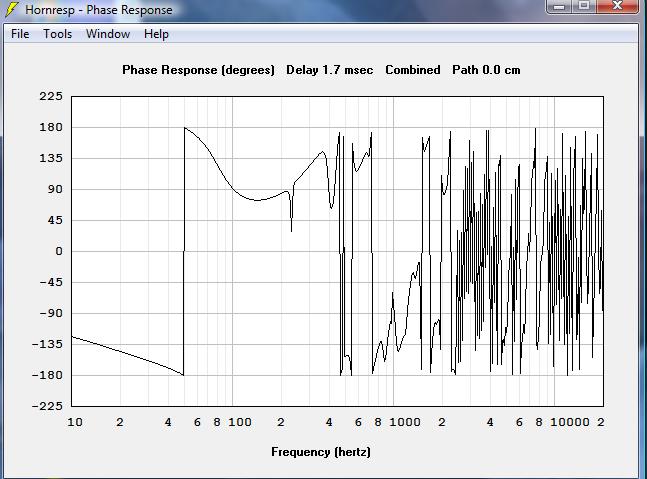Minimize the Hornresp window
Screen dimensions: 647x479
tap(559, 6)
